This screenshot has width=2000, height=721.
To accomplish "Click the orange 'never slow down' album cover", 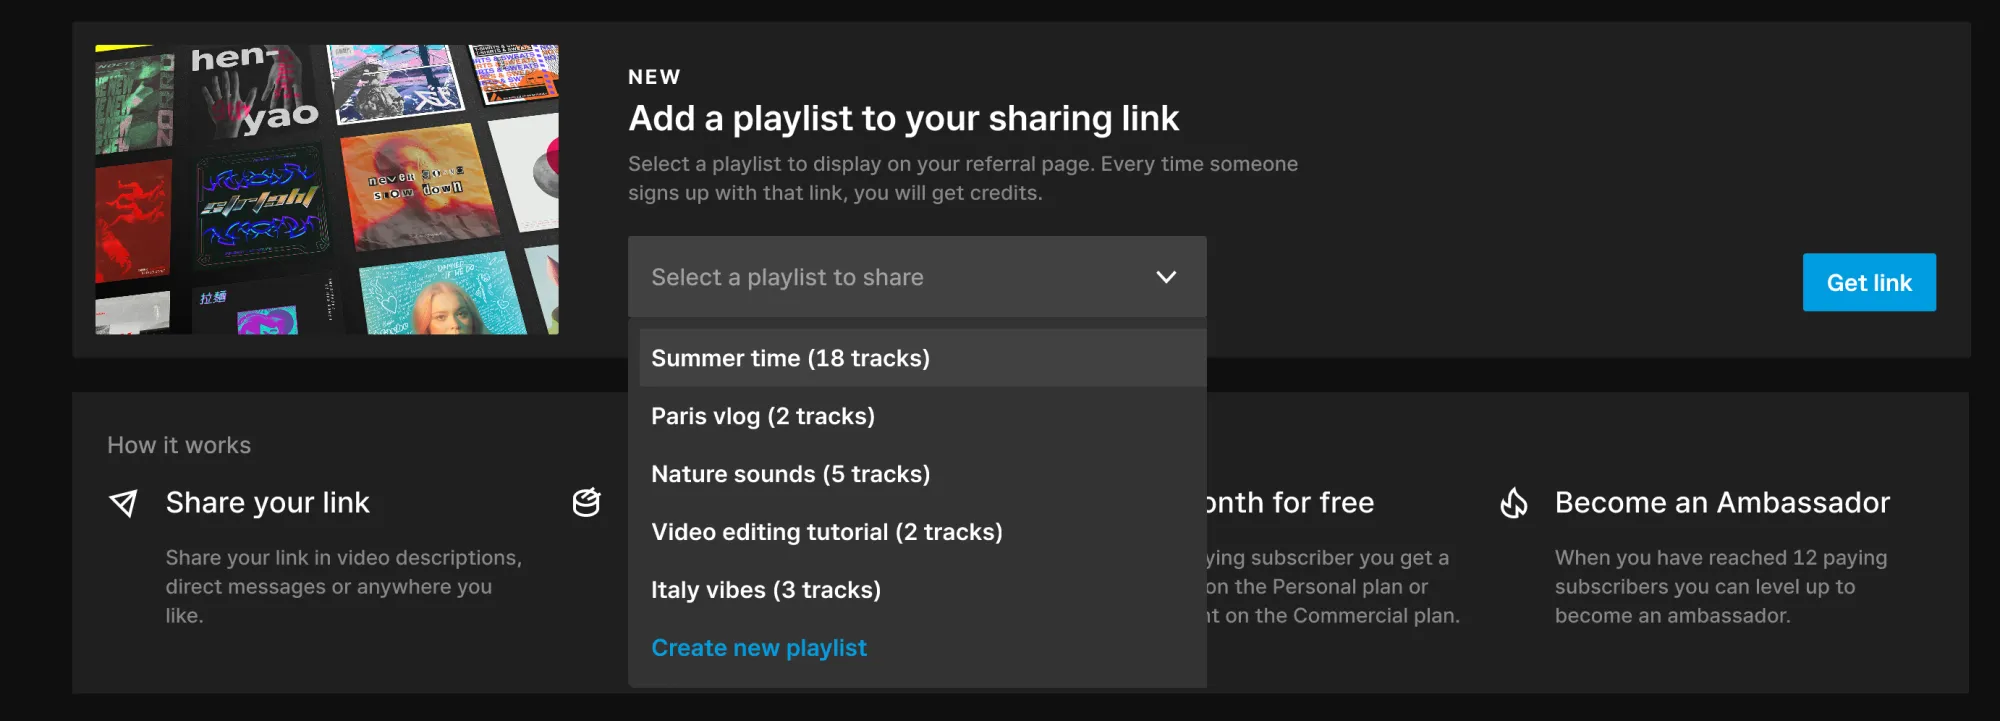I will [x=418, y=187].
